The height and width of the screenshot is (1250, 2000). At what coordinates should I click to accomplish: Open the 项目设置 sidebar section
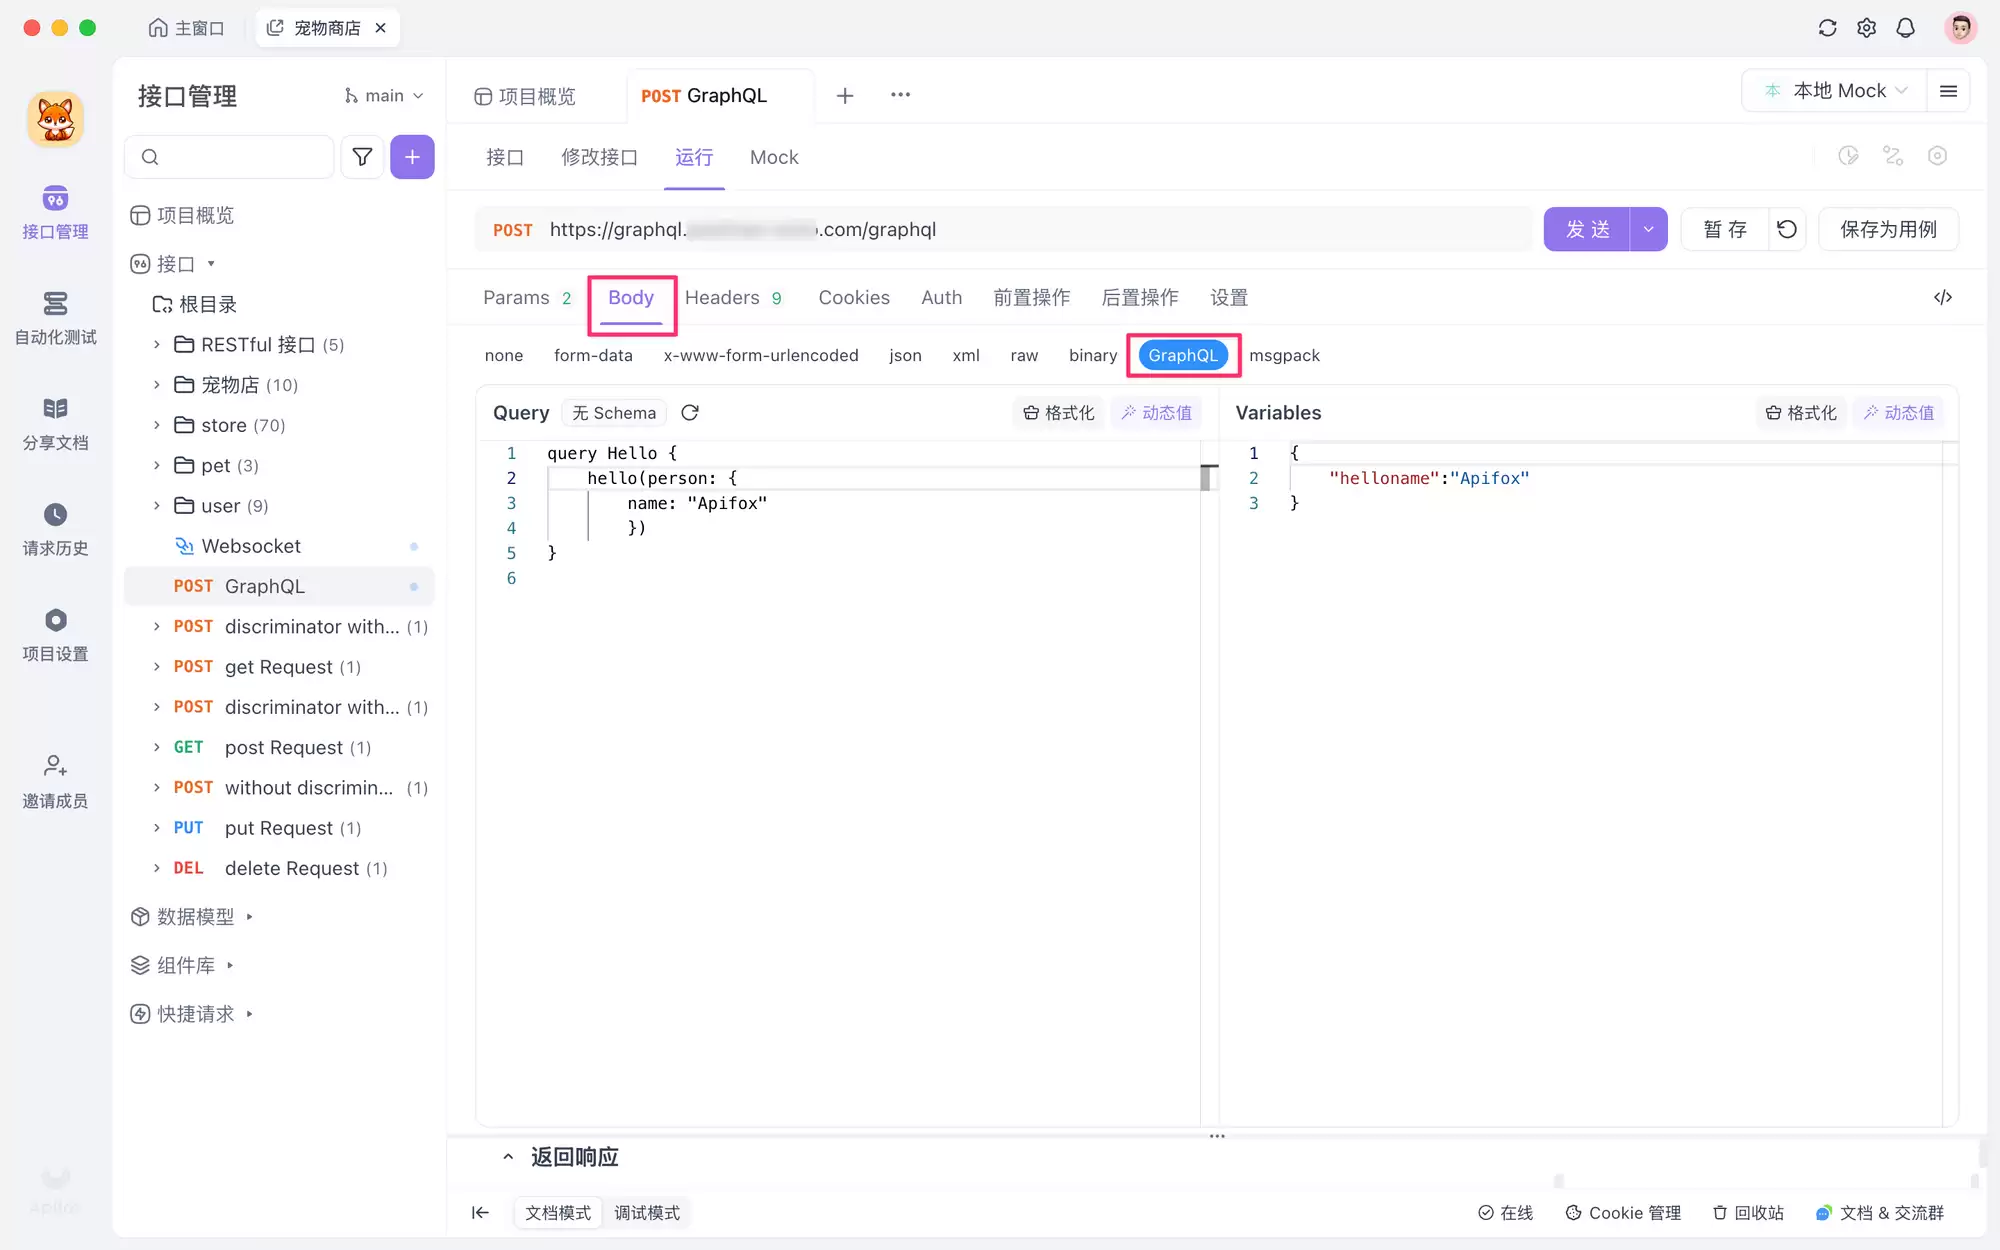click(x=55, y=635)
